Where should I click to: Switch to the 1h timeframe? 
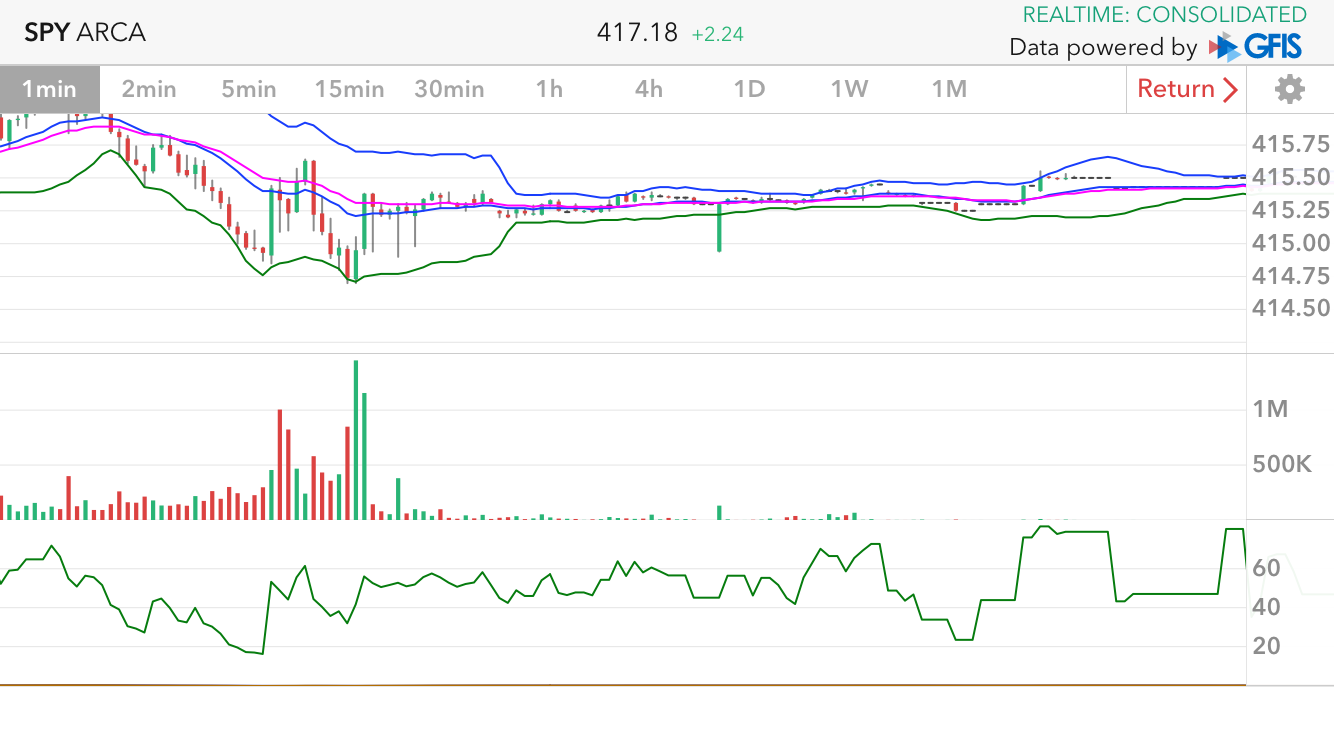coord(549,89)
